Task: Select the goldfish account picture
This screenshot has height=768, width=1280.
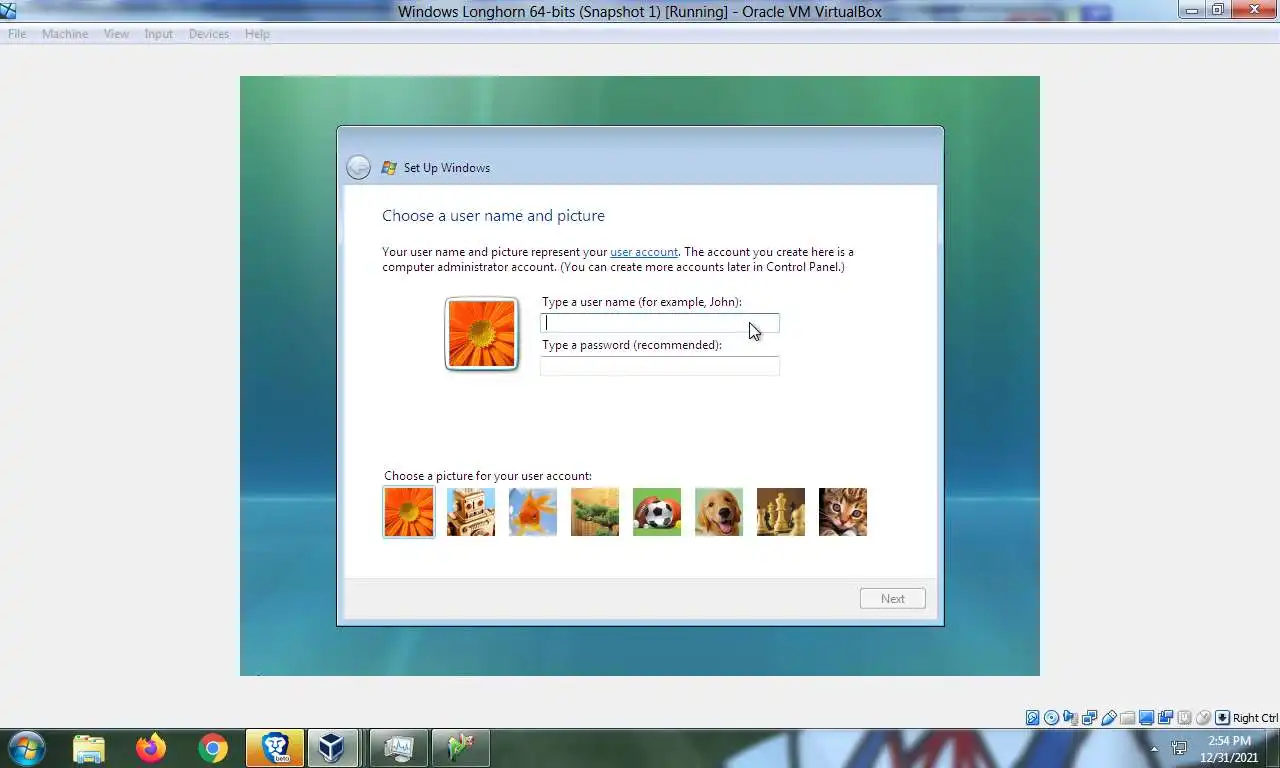Action: pos(533,512)
